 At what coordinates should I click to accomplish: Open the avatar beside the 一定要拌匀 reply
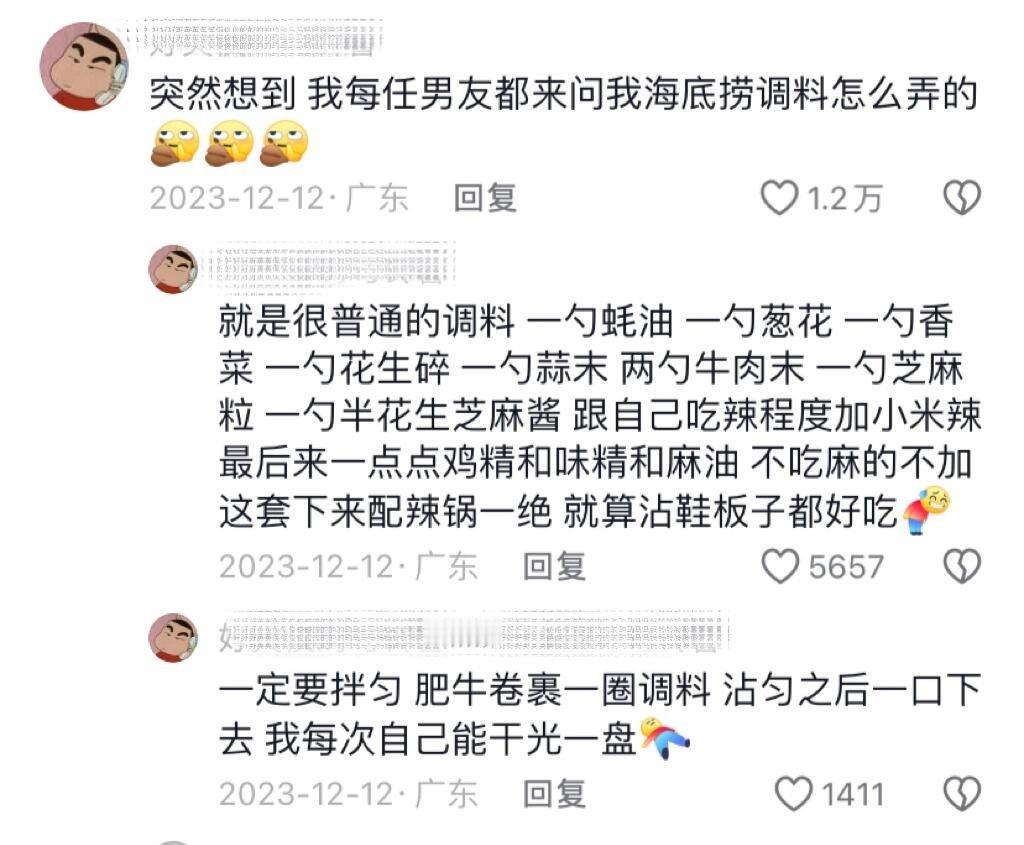(173, 637)
